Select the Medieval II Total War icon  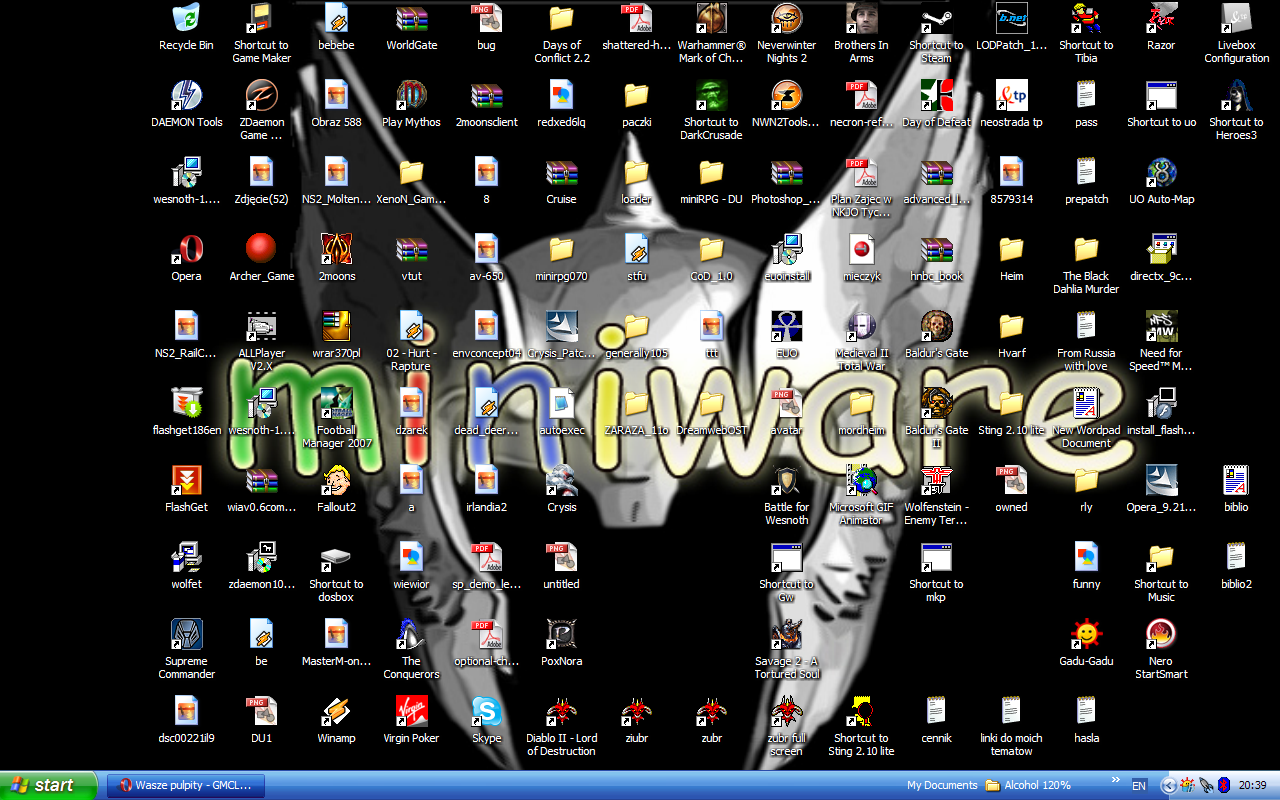click(861, 327)
